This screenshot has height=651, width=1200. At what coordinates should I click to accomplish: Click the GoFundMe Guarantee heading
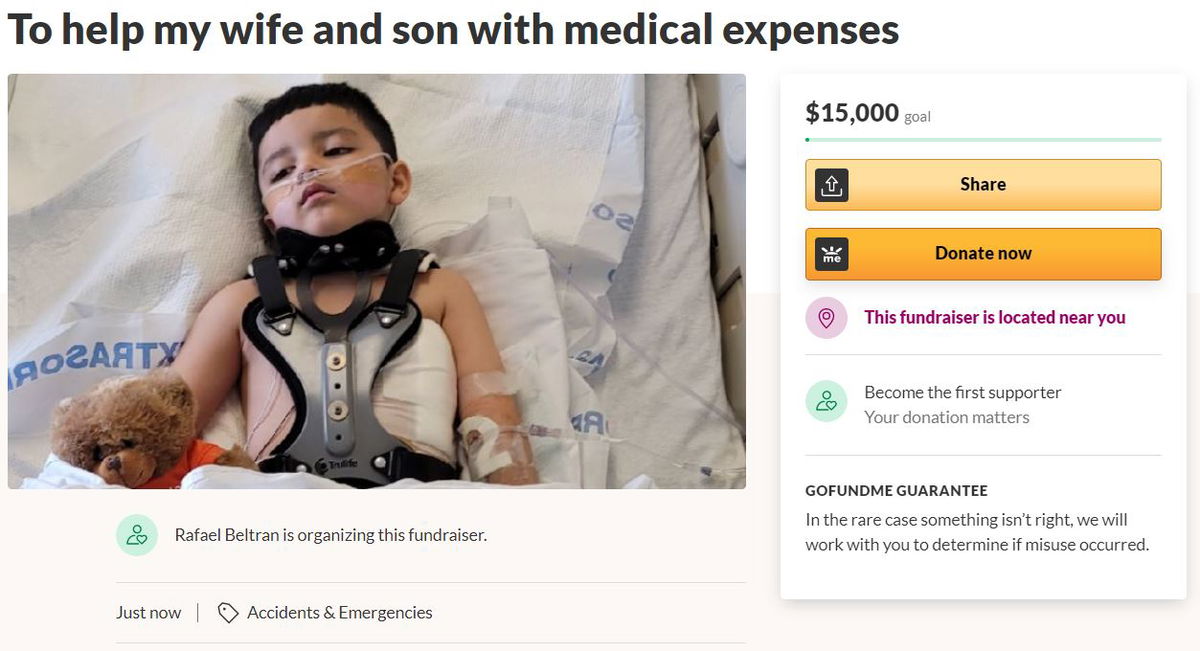click(x=896, y=491)
